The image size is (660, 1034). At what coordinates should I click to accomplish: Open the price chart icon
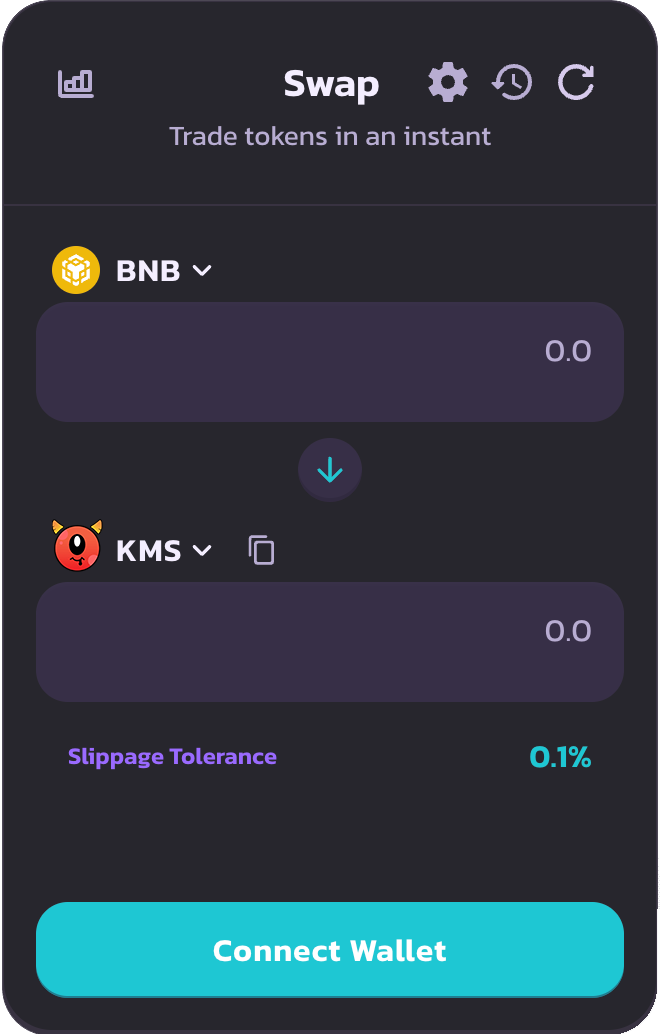76,83
